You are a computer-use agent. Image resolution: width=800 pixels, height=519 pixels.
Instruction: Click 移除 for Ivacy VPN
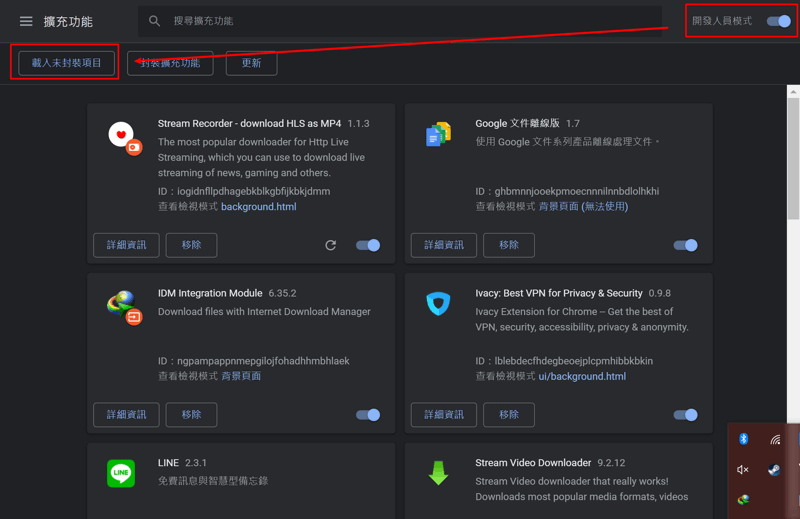[x=509, y=415]
